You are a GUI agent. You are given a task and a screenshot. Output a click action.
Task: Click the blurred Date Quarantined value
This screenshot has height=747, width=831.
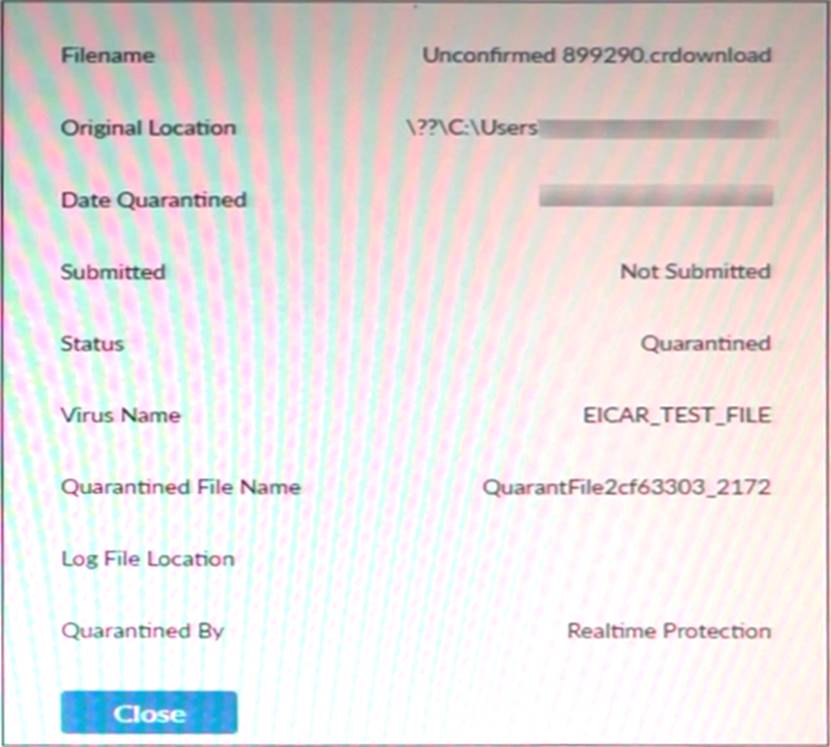[656, 195]
